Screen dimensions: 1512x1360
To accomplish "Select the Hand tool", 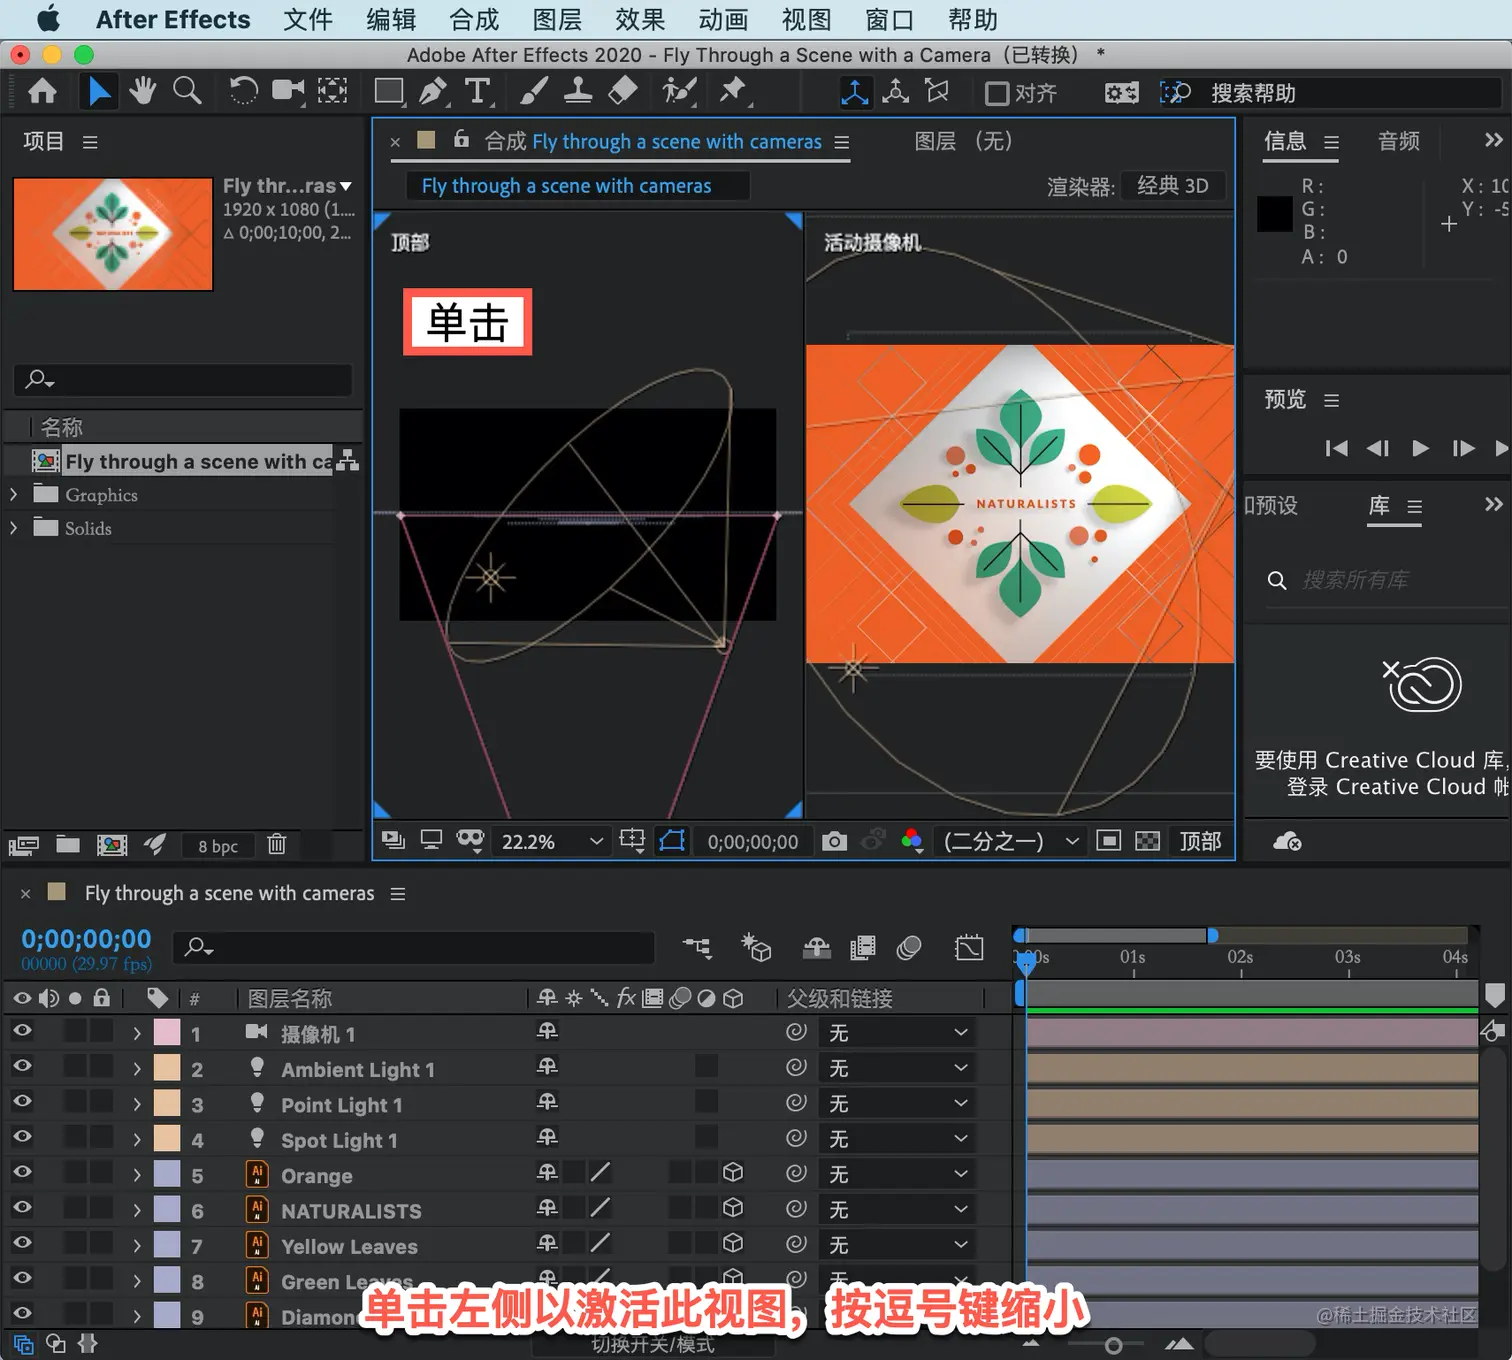I will coord(142,92).
